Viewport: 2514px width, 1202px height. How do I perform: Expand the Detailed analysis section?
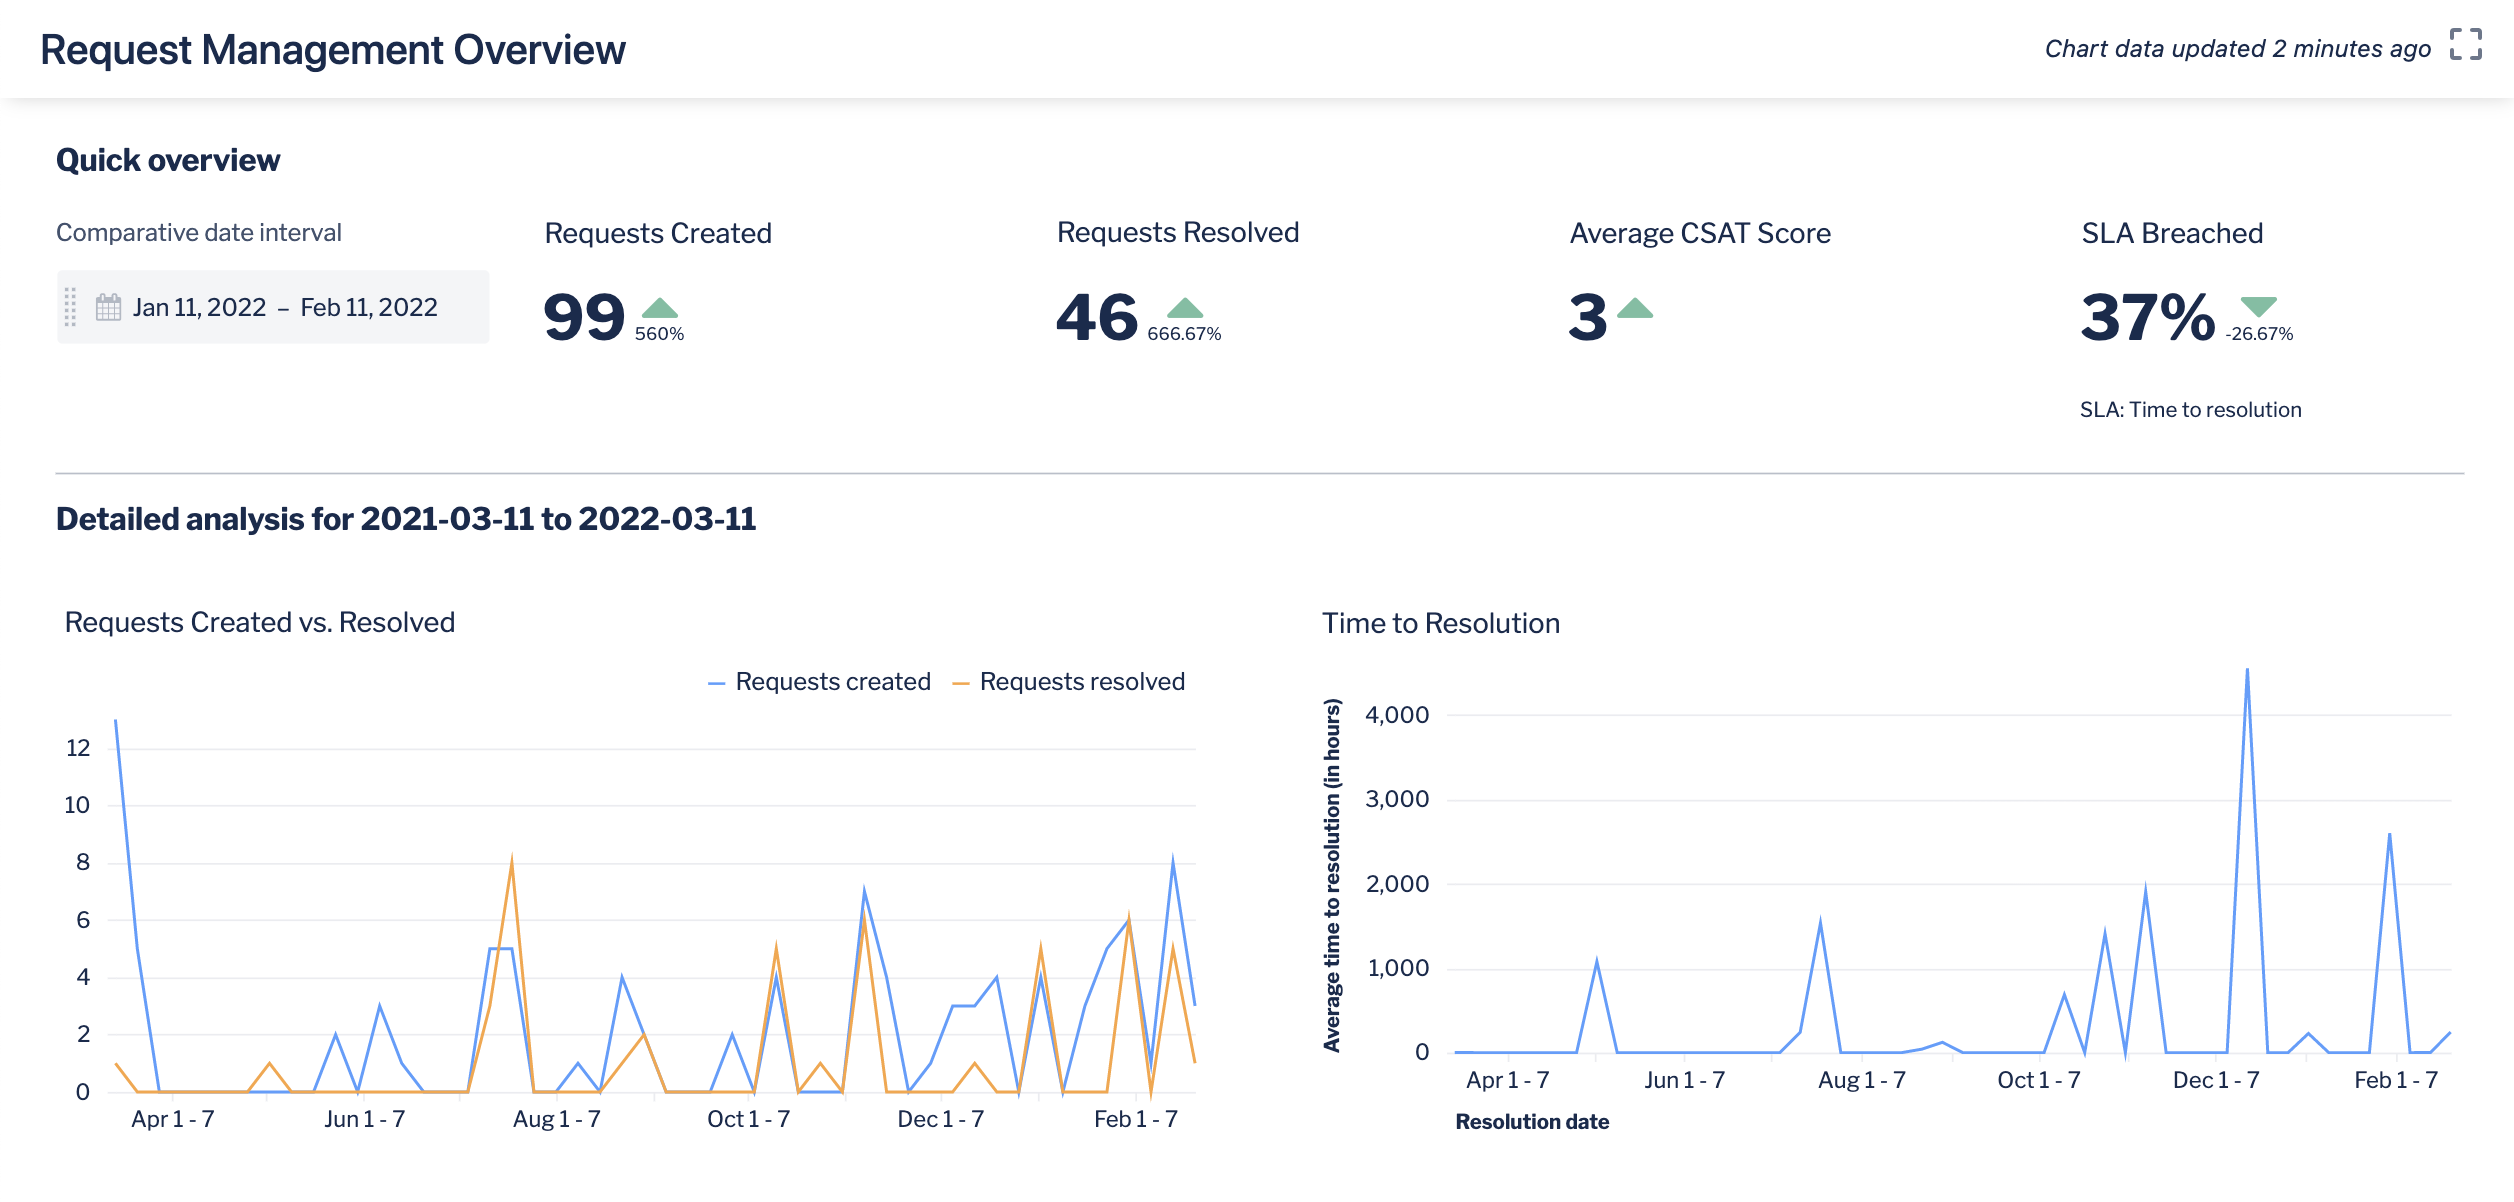407,519
